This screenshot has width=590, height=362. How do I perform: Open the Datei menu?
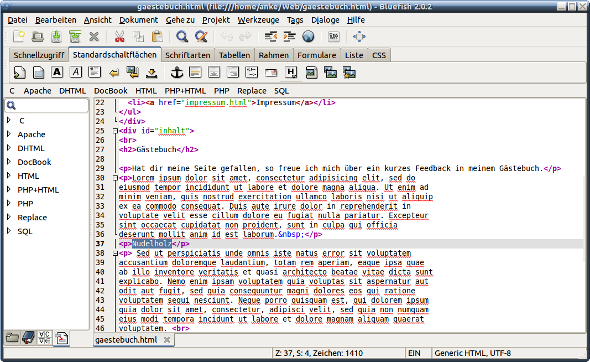click(17, 20)
